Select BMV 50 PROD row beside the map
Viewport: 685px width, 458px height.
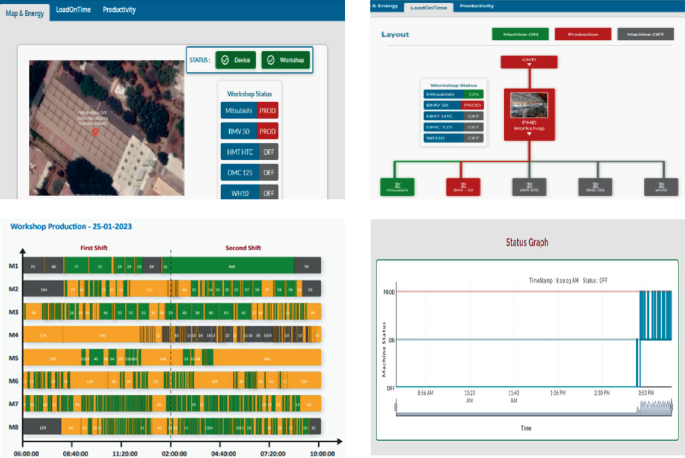(249, 131)
